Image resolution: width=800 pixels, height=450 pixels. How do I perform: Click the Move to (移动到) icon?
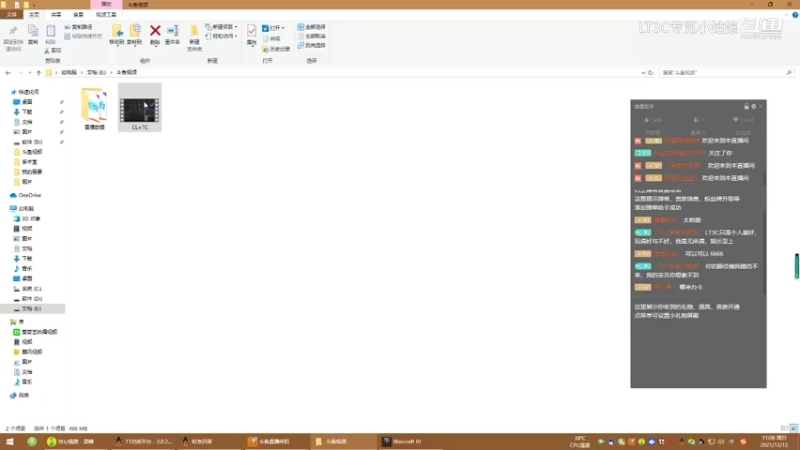point(117,35)
